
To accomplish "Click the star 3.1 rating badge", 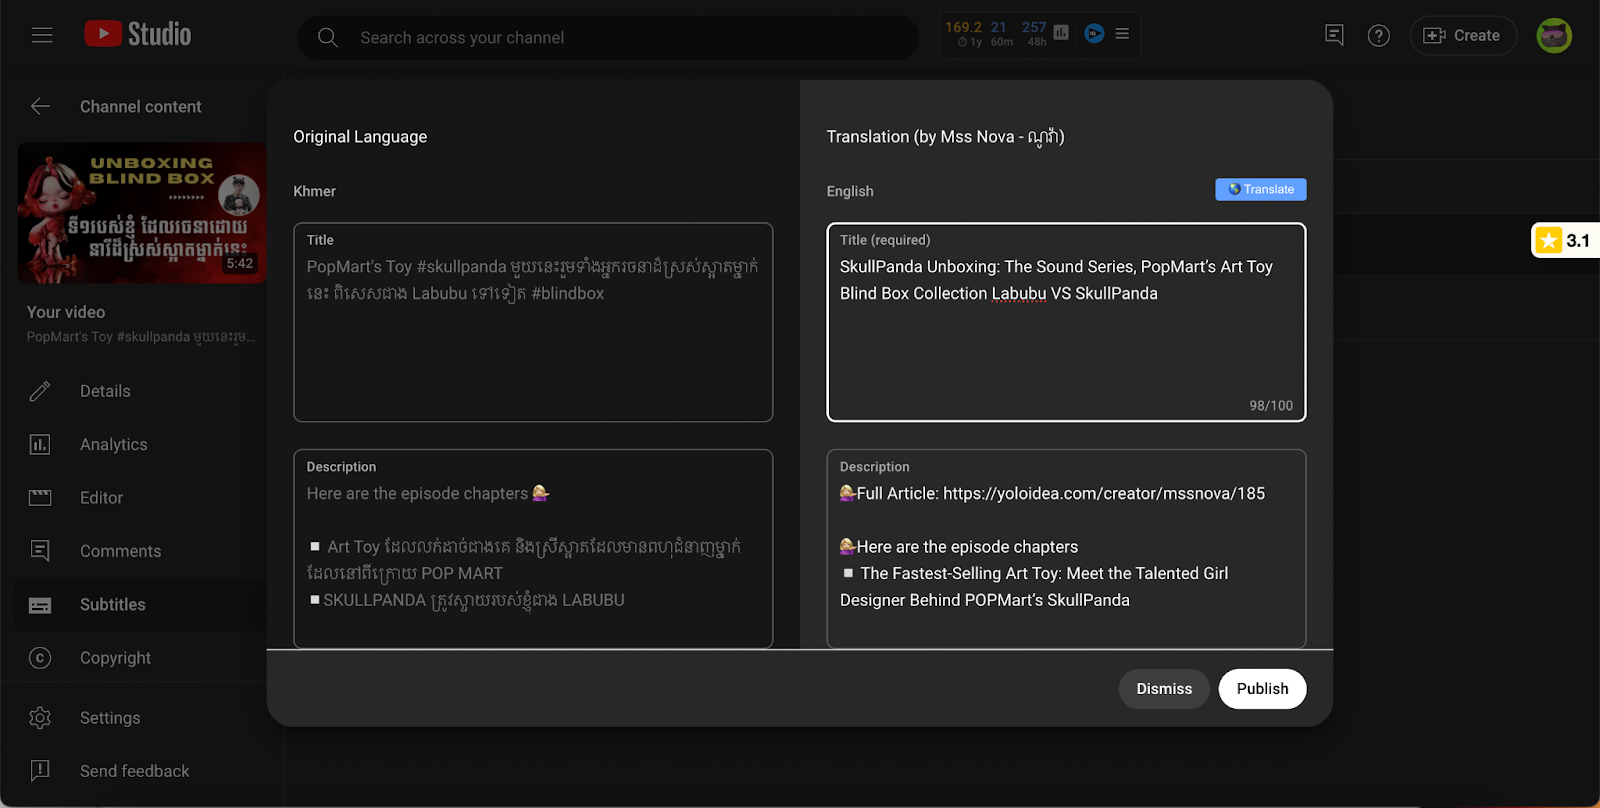I will [x=1566, y=240].
